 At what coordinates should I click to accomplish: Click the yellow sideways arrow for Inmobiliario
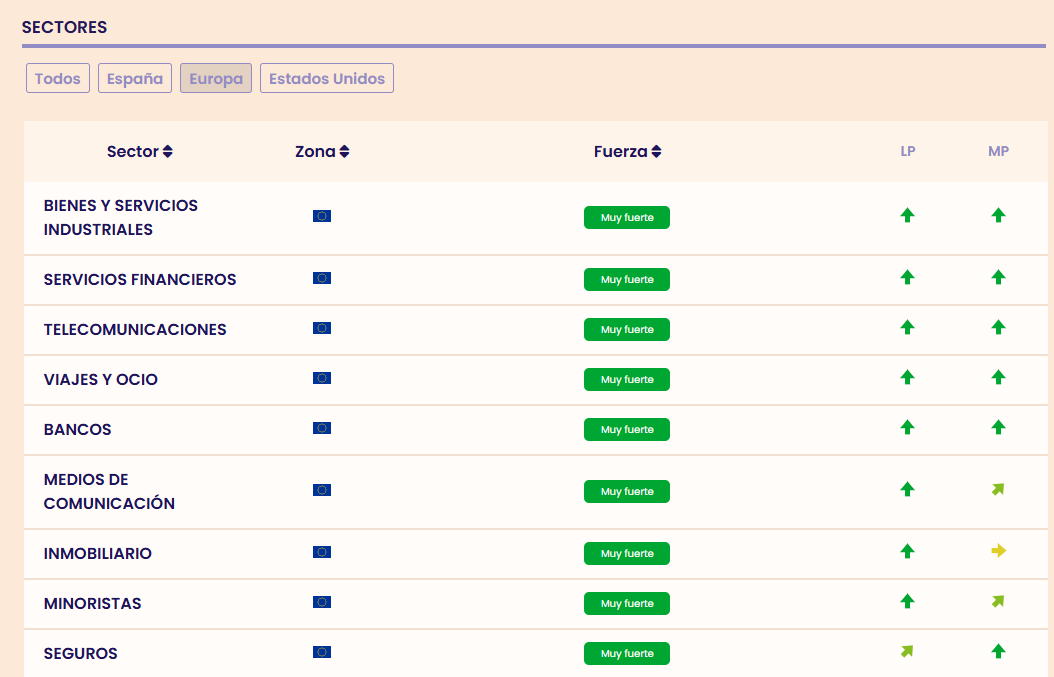tap(998, 551)
